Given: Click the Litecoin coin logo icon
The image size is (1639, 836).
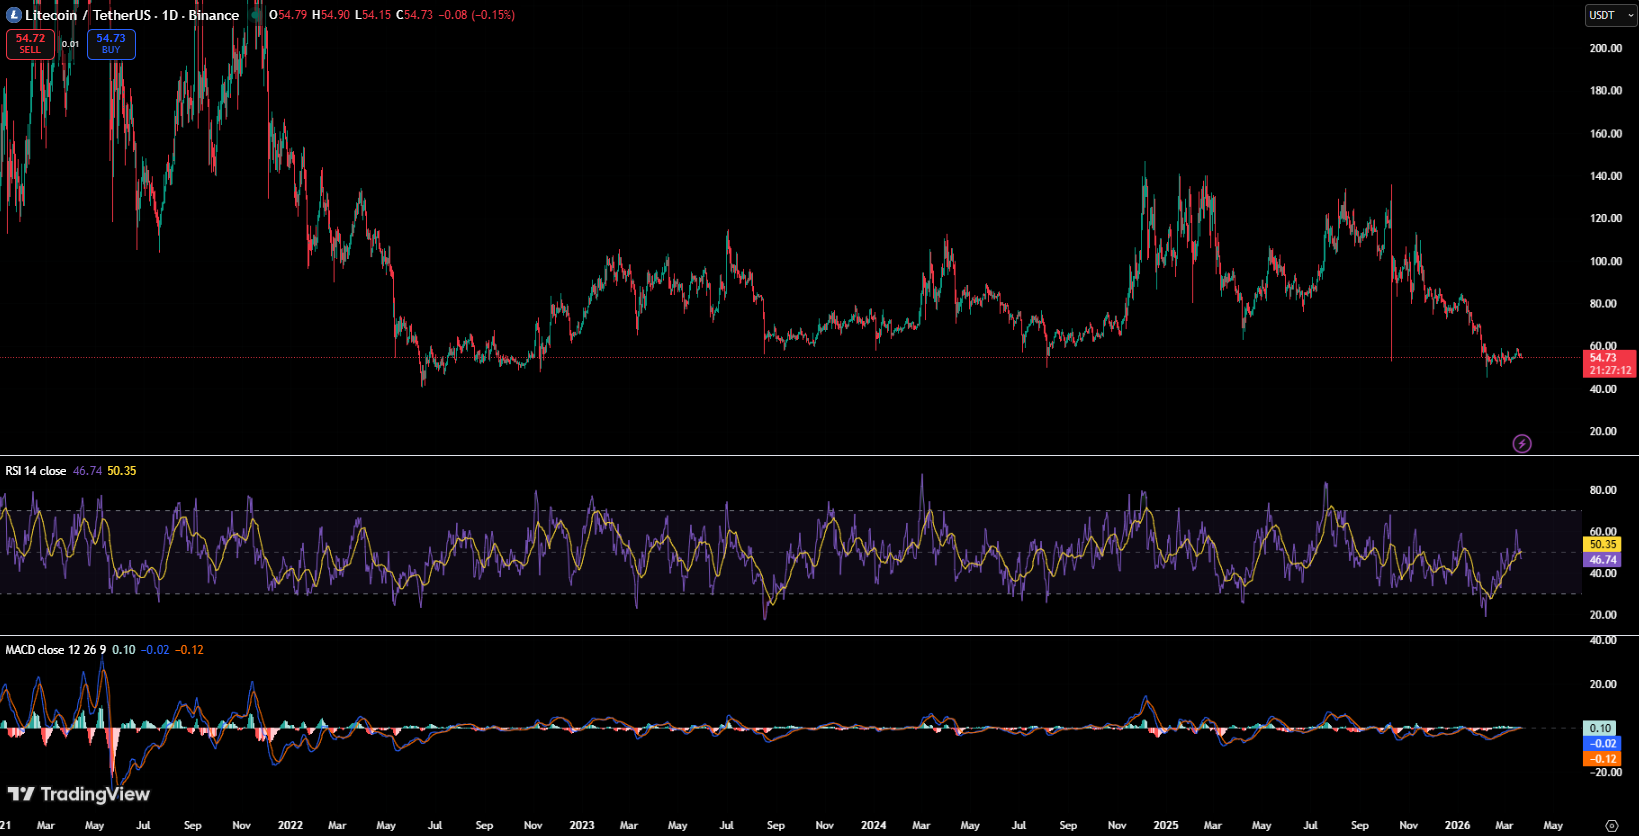Looking at the screenshot, I should [x=14, y=15].
